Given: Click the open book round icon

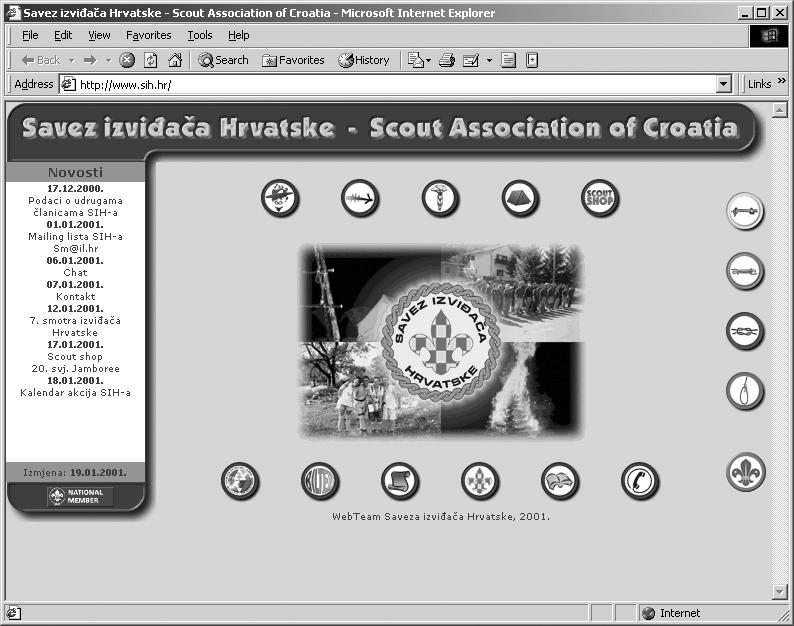Looking at the screenshot, I should click(x=560, y=481).
